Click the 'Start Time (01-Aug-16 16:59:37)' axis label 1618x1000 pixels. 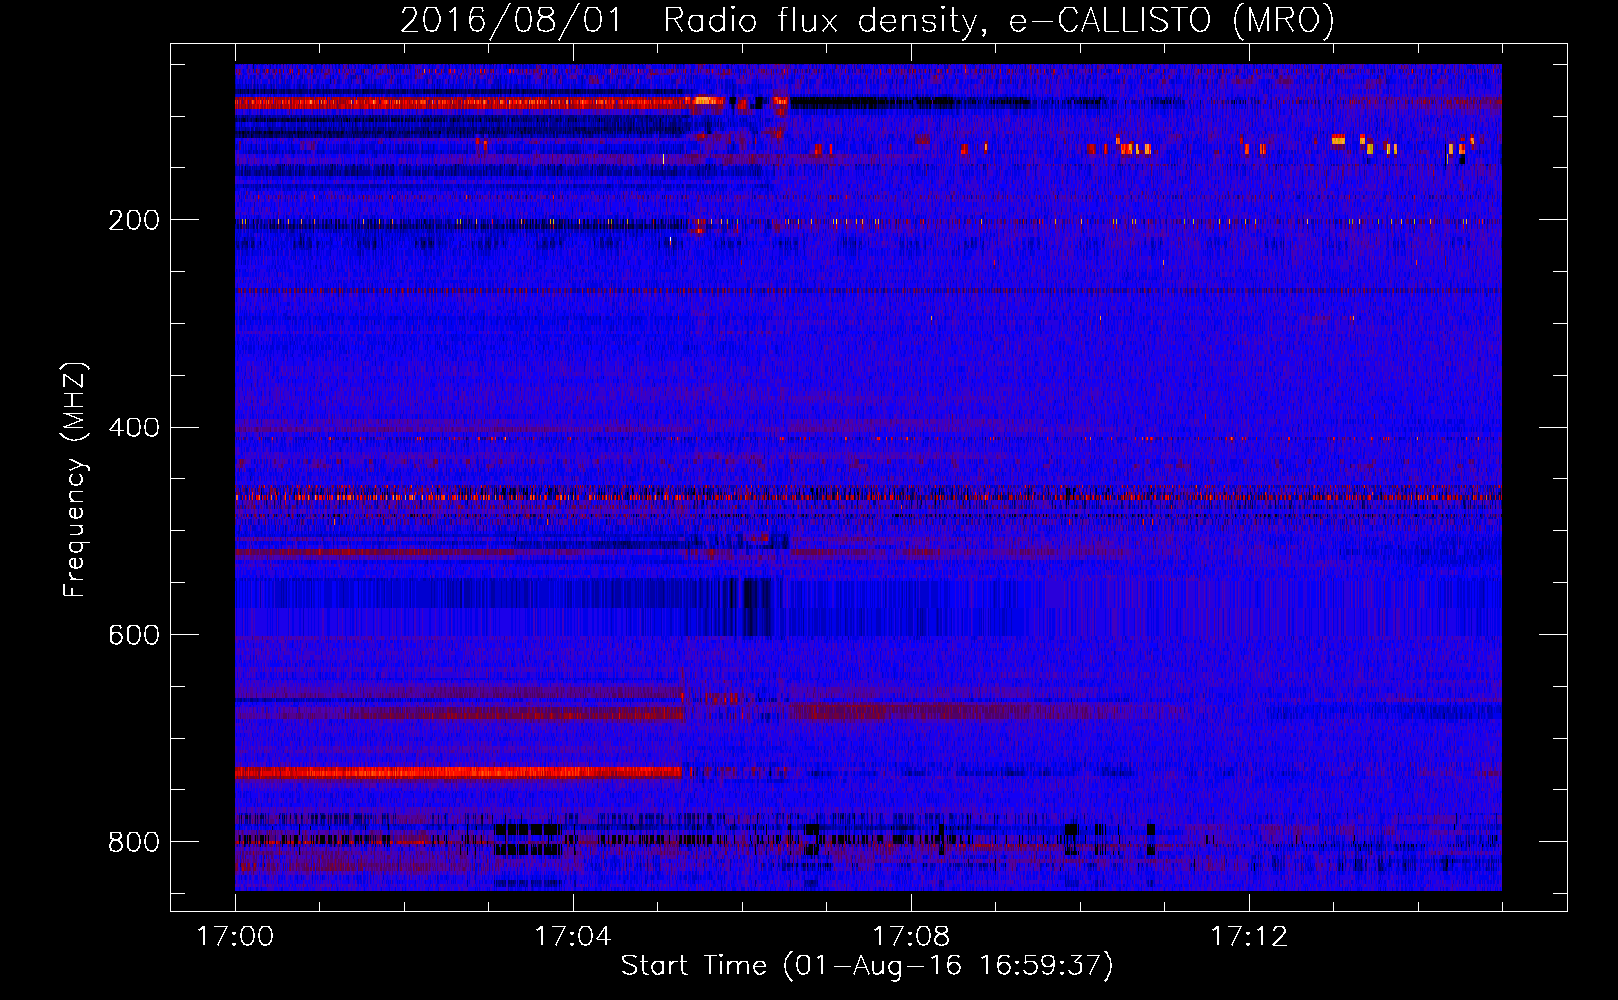tap(867, 966)
